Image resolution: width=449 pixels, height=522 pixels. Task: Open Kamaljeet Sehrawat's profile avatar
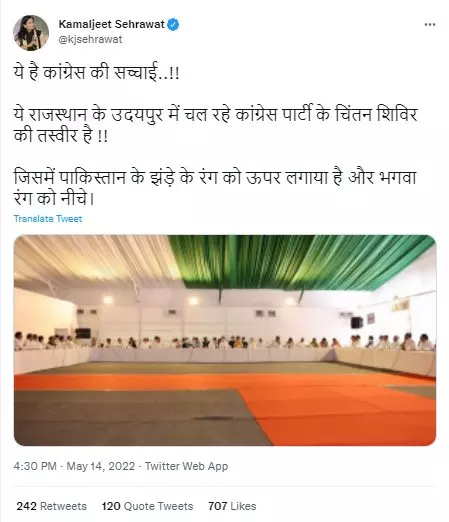click(x=31, y=33)
